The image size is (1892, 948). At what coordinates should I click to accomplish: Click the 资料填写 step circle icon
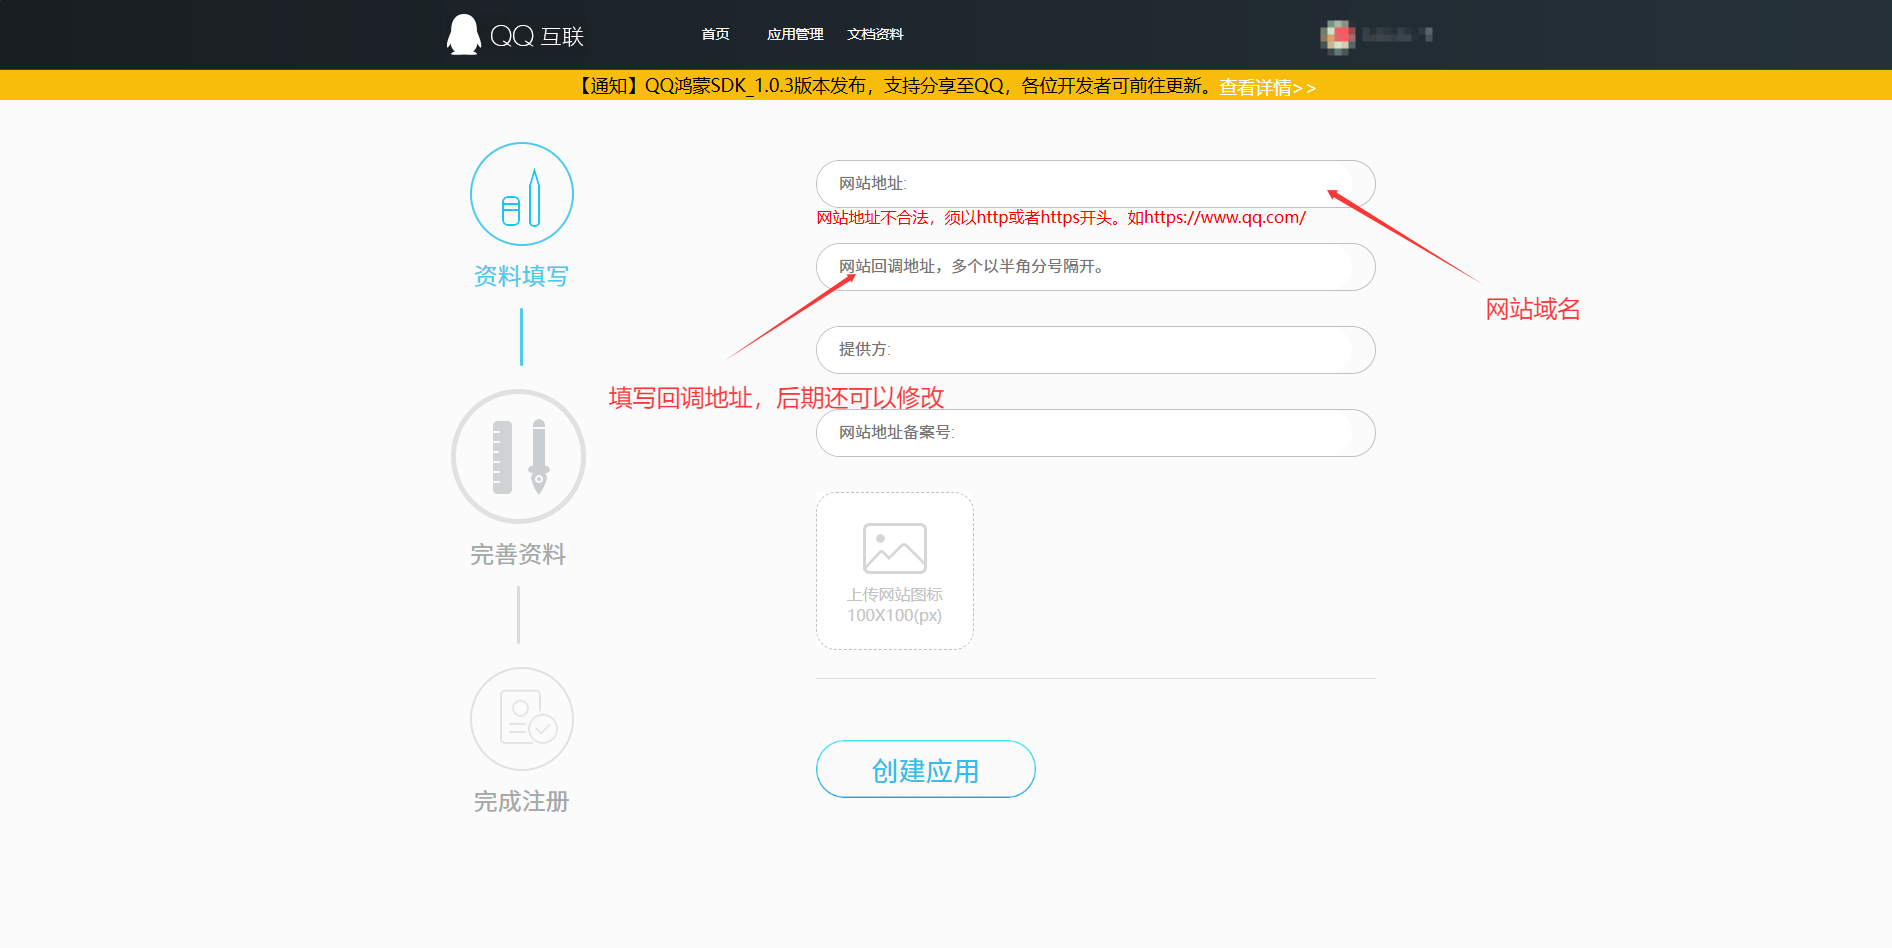[x=521, y=194]
